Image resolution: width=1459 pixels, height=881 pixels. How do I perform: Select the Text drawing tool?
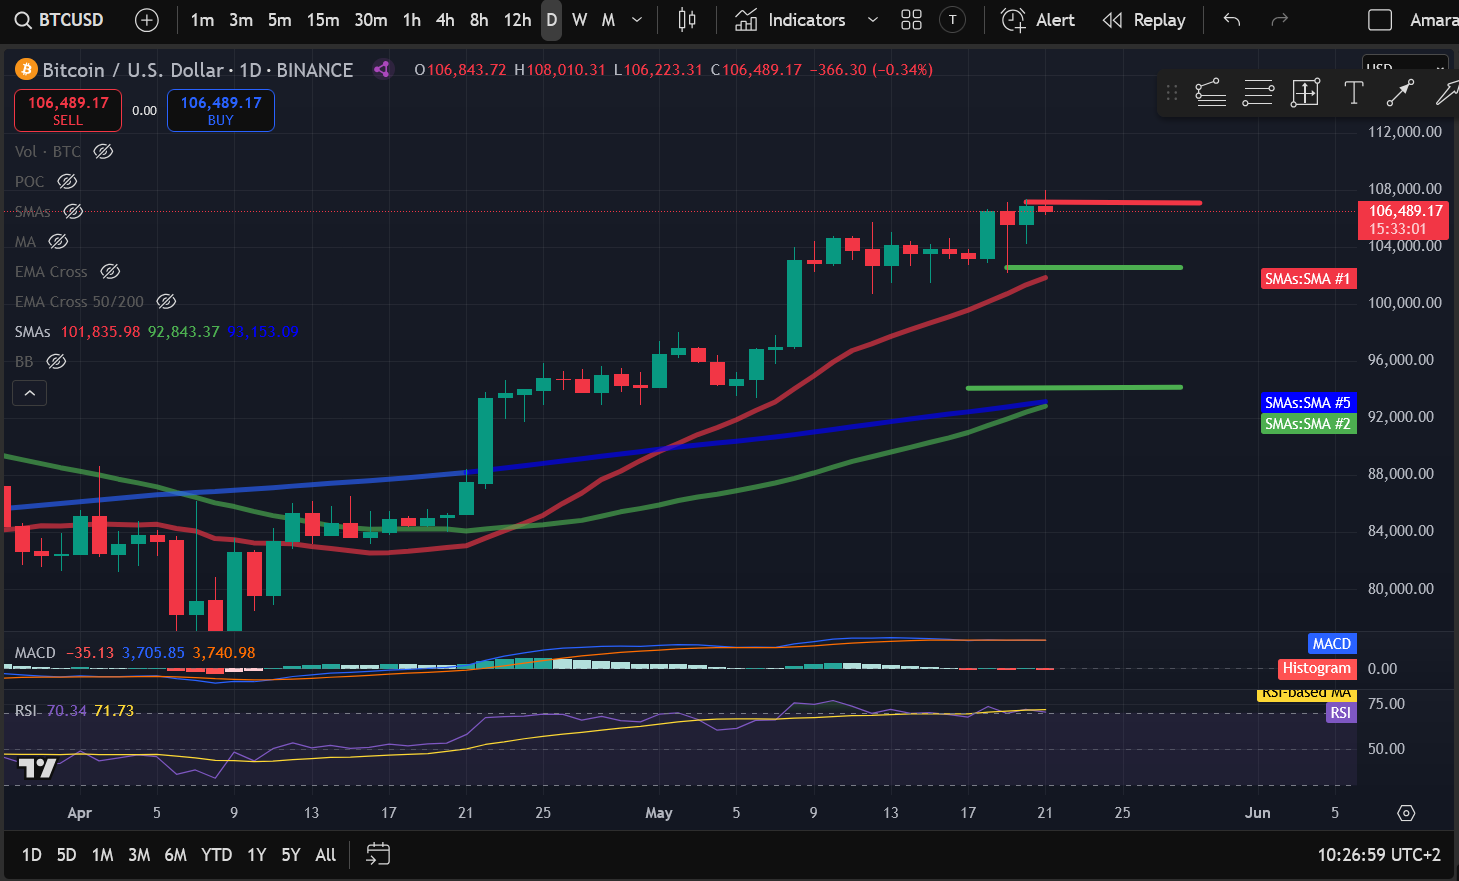point(1353,93)
